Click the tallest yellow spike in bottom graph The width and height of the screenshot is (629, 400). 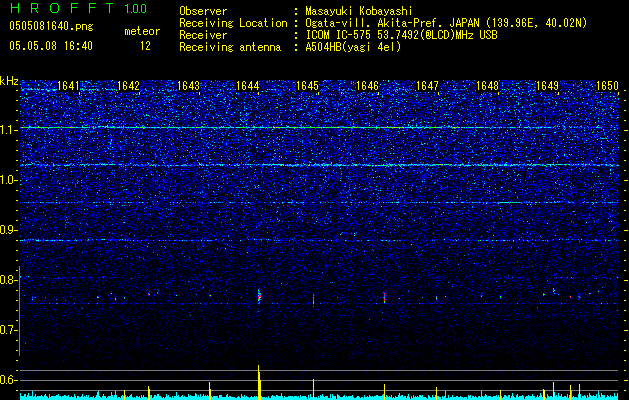[259, 380]
